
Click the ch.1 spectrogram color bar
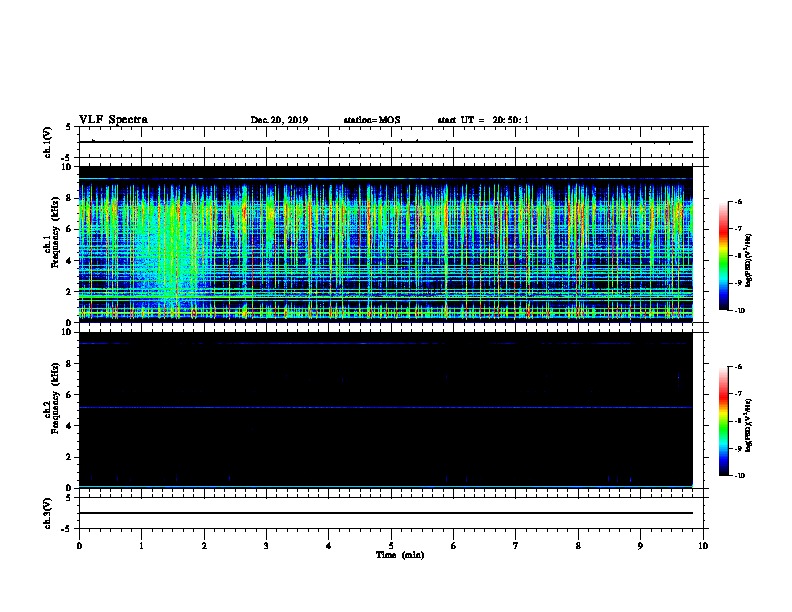723,256
